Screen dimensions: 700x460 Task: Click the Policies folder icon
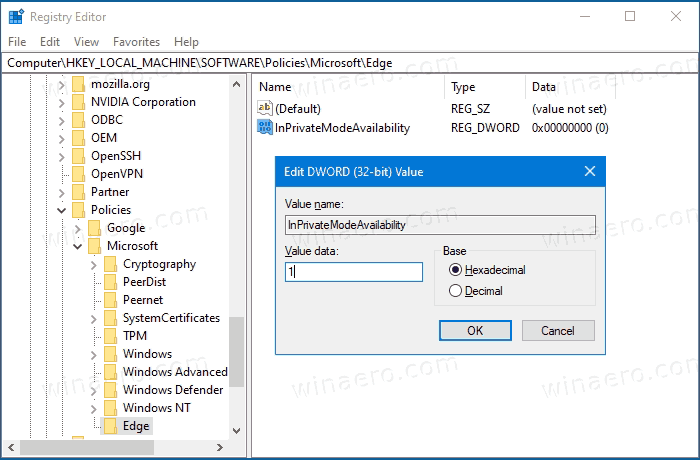(79, 209)
